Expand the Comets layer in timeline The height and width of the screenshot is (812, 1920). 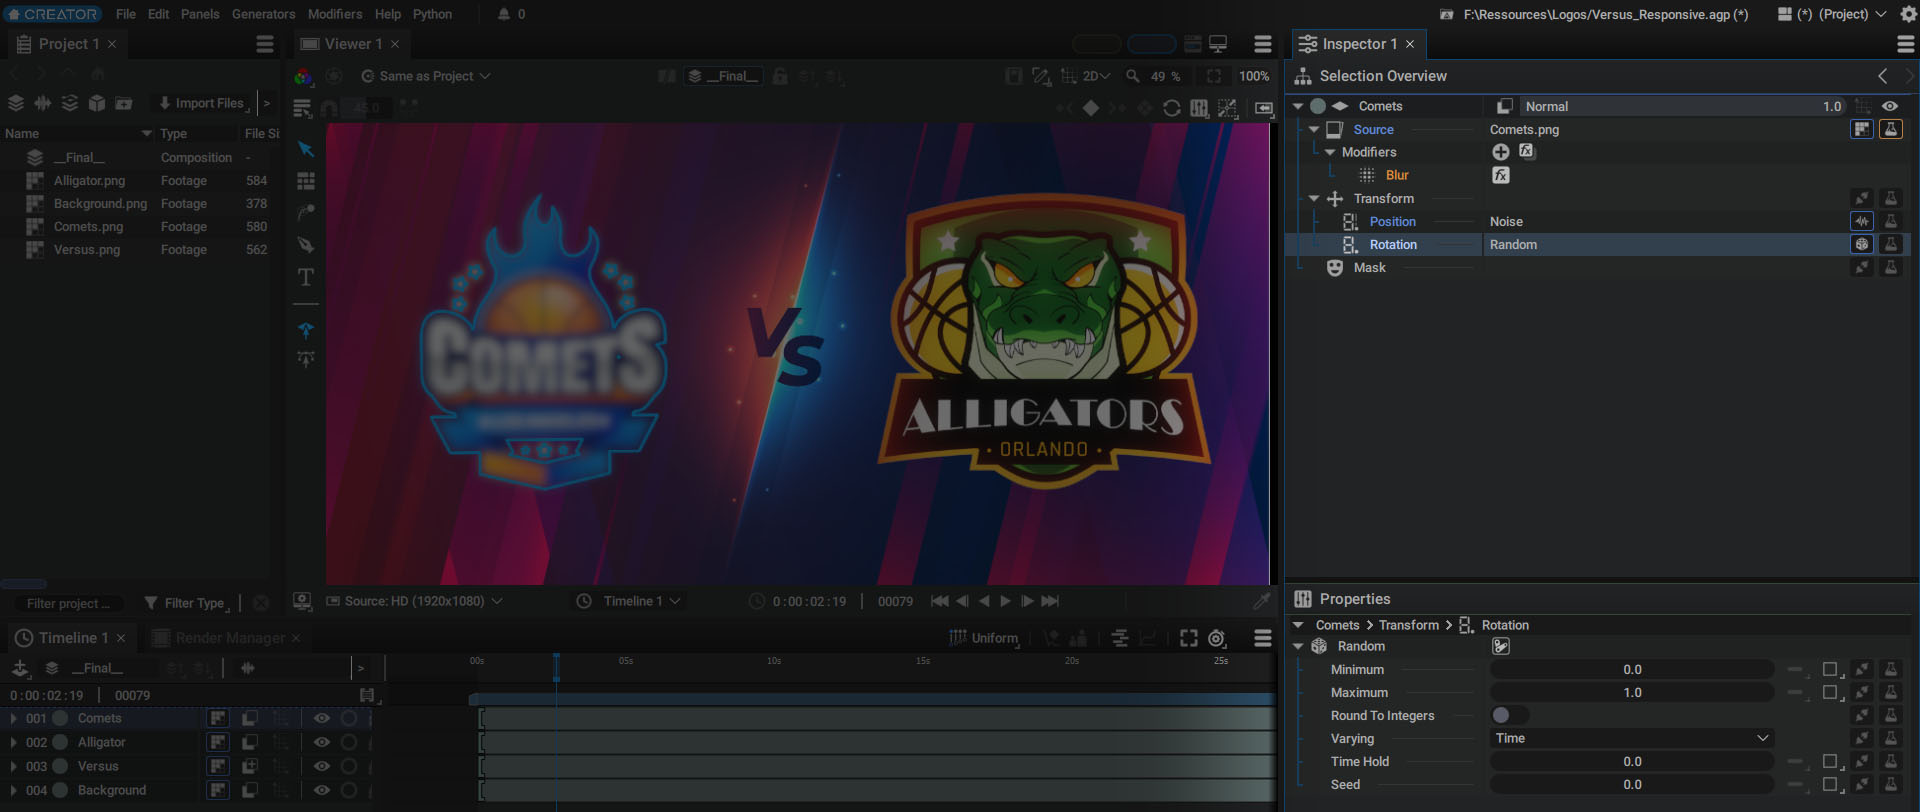(13, 718)
